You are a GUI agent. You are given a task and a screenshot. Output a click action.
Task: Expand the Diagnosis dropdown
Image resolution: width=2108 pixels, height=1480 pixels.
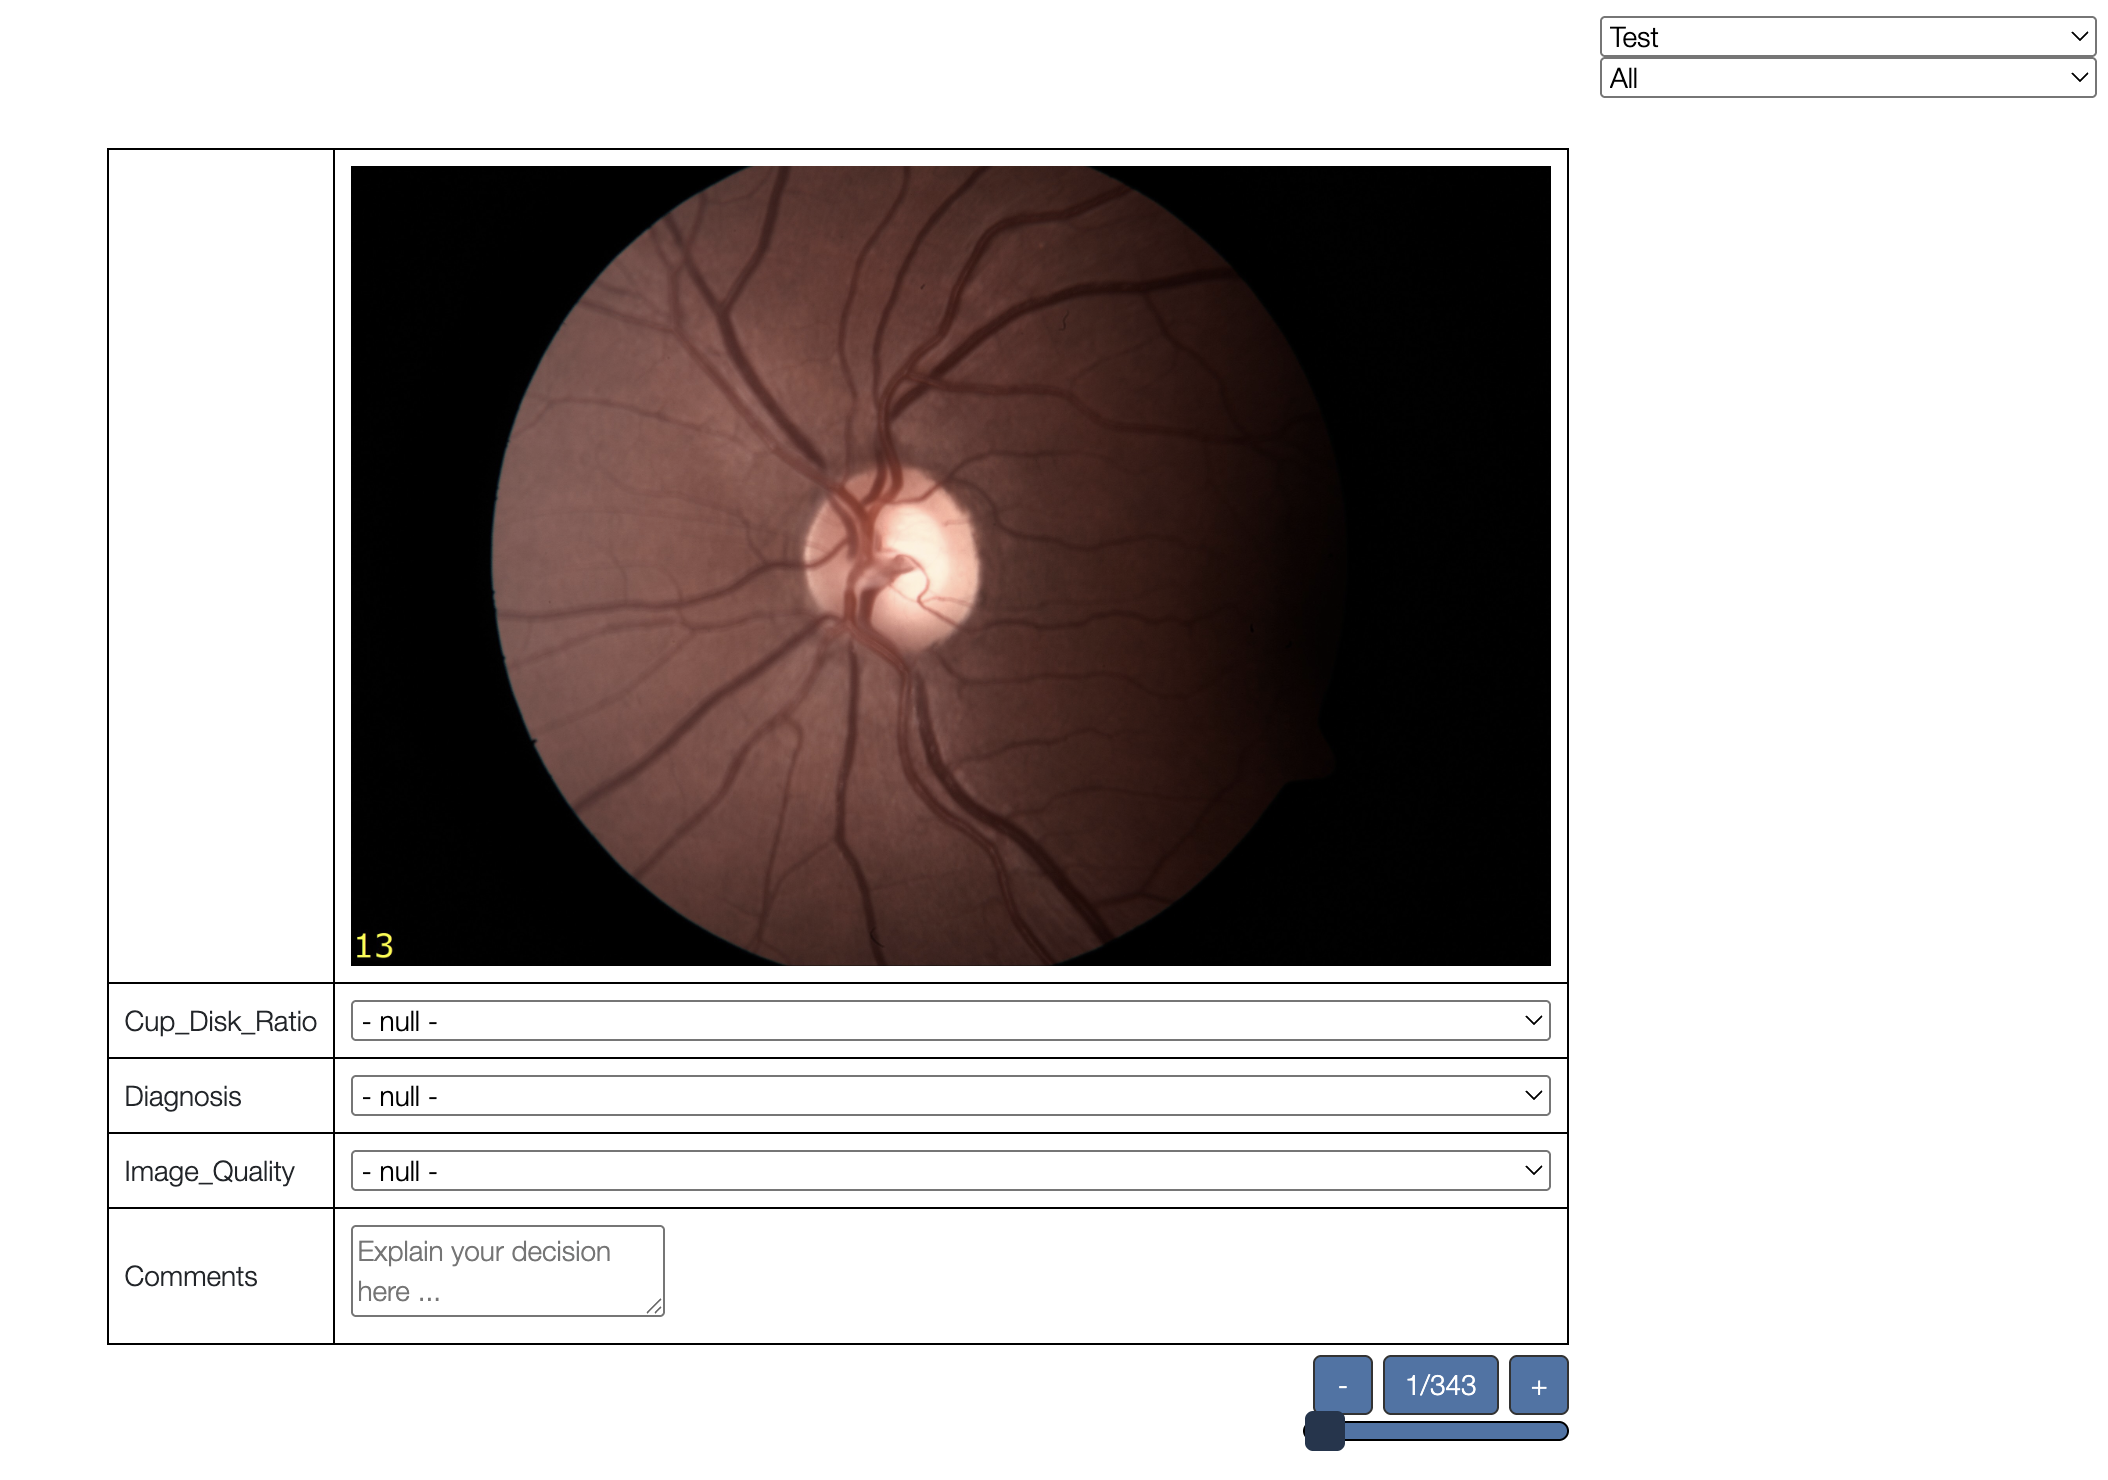[x=950, y=1096]
